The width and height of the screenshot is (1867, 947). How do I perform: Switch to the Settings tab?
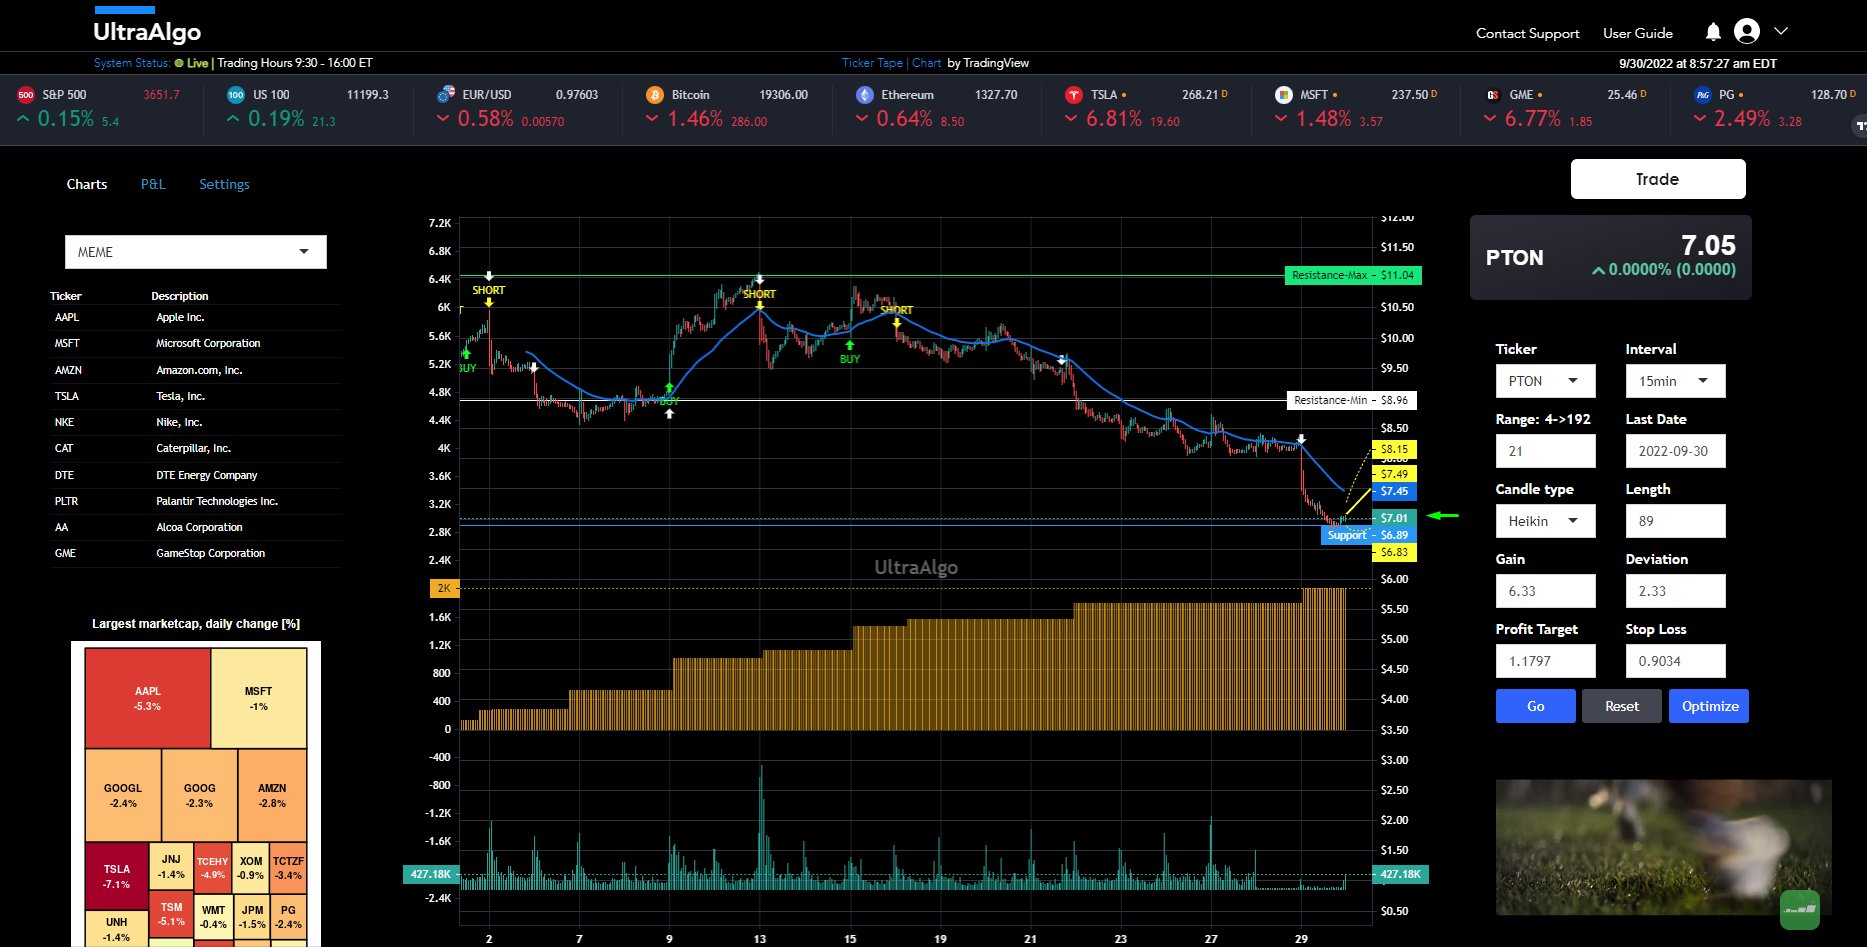pos(224,184)
